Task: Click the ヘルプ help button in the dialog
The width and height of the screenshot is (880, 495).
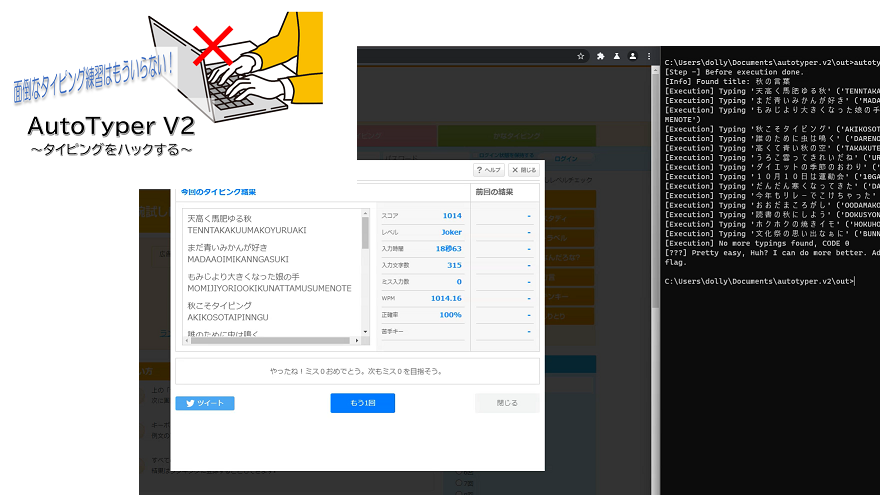Action: click(487, 170)
